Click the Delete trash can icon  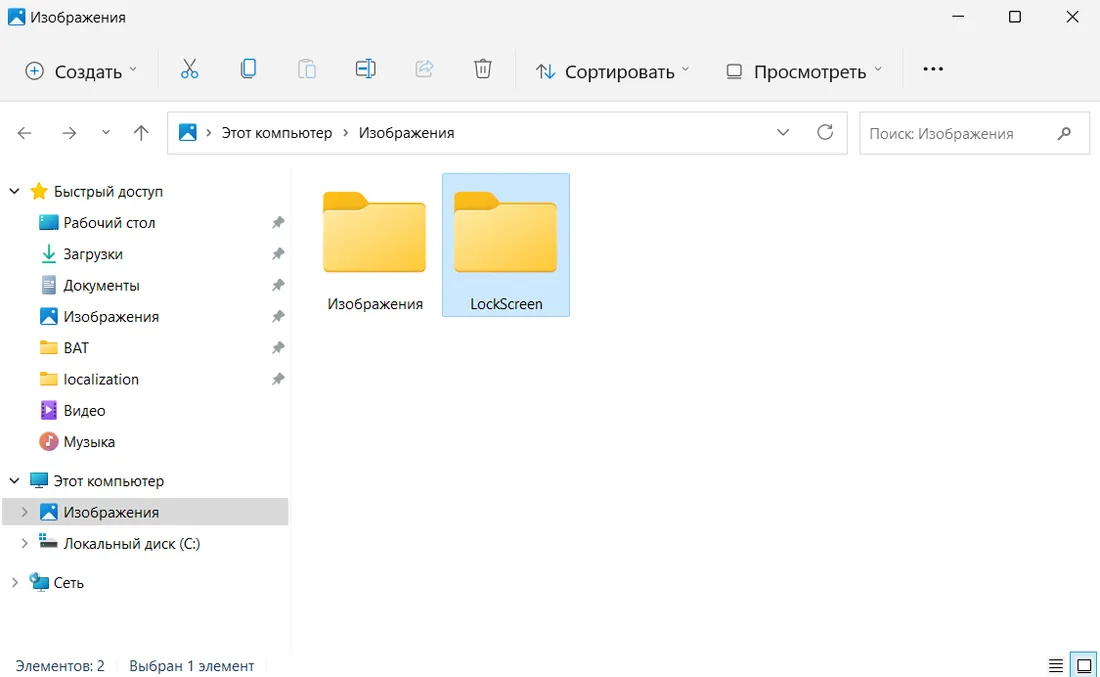point(483,69)
